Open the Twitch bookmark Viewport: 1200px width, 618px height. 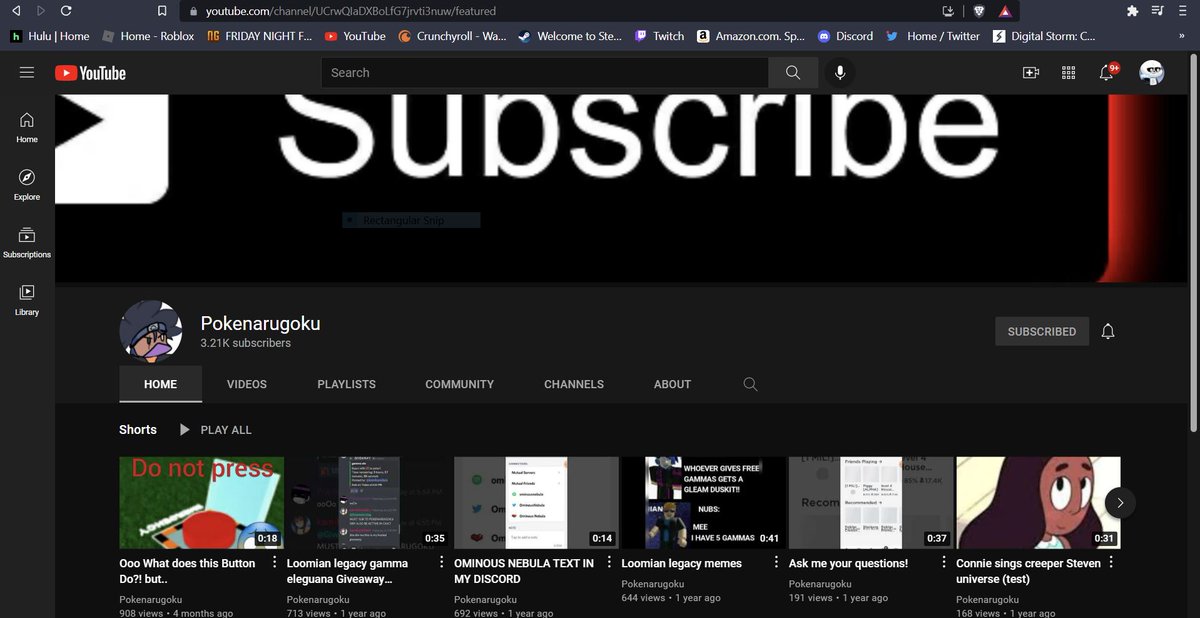[660, 36]
